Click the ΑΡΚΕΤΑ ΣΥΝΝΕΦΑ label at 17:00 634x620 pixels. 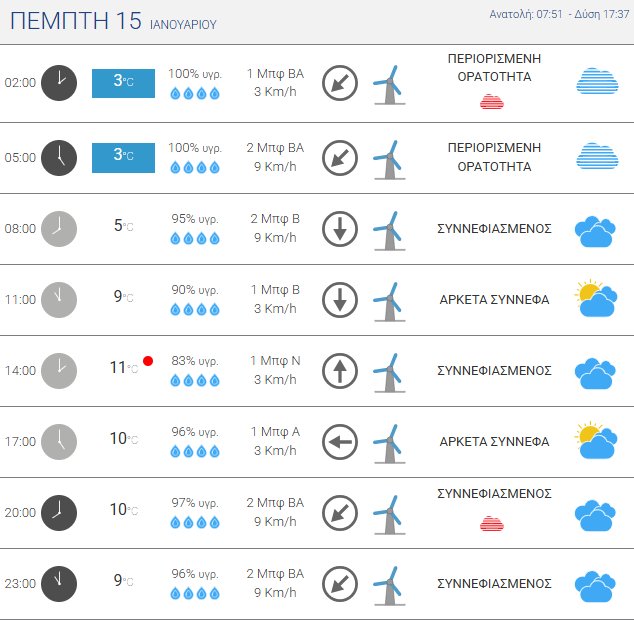click(494, 441)
